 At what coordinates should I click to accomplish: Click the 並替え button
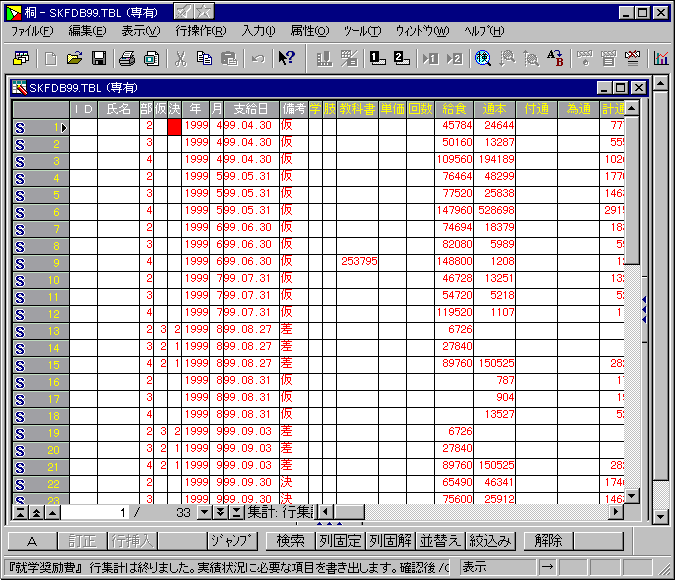click(x=440, y=541)
